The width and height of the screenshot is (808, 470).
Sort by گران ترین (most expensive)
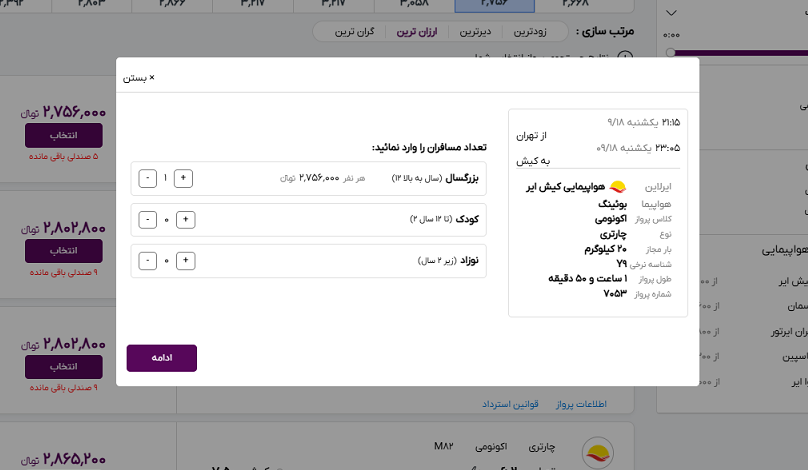(355, 31)
